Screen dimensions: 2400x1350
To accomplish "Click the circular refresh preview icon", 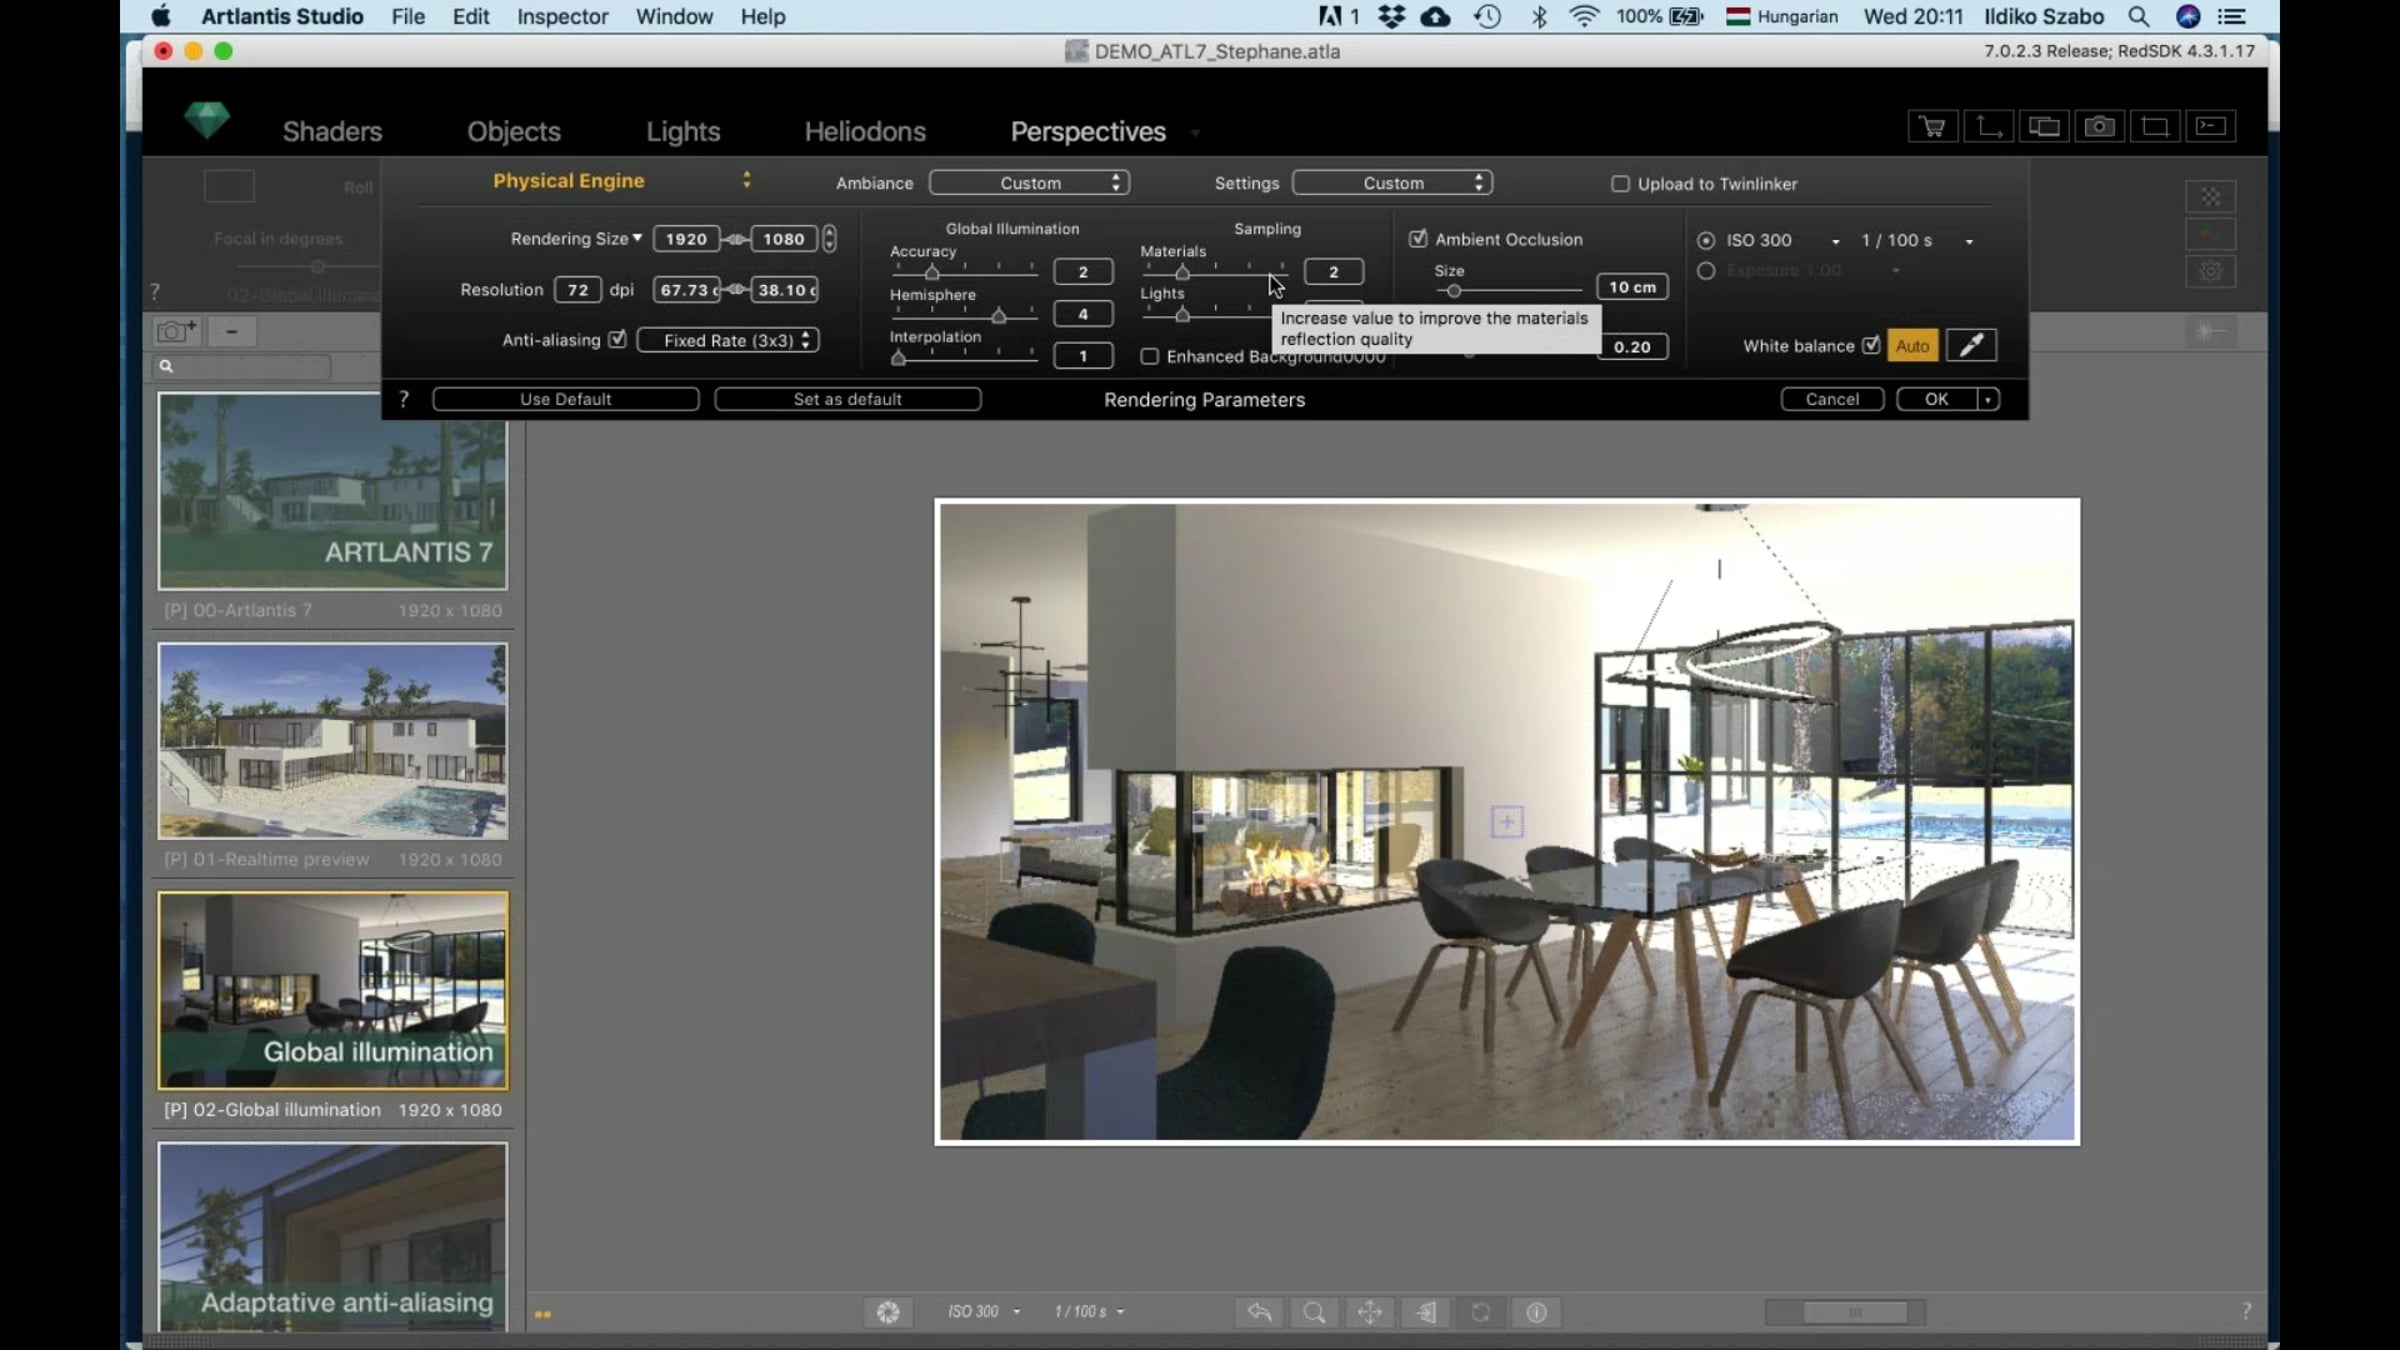I will [1481, 1312].
